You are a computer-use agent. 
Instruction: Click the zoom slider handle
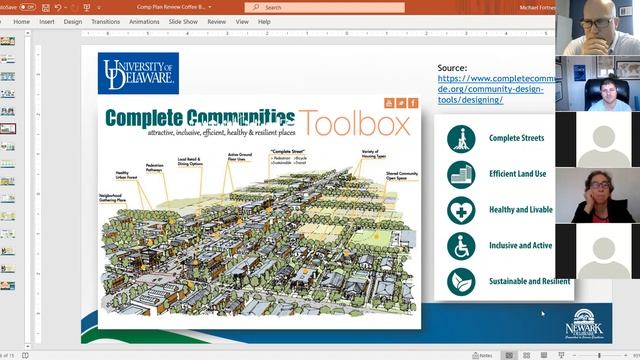pyautogui.click(x=600, y=356)
